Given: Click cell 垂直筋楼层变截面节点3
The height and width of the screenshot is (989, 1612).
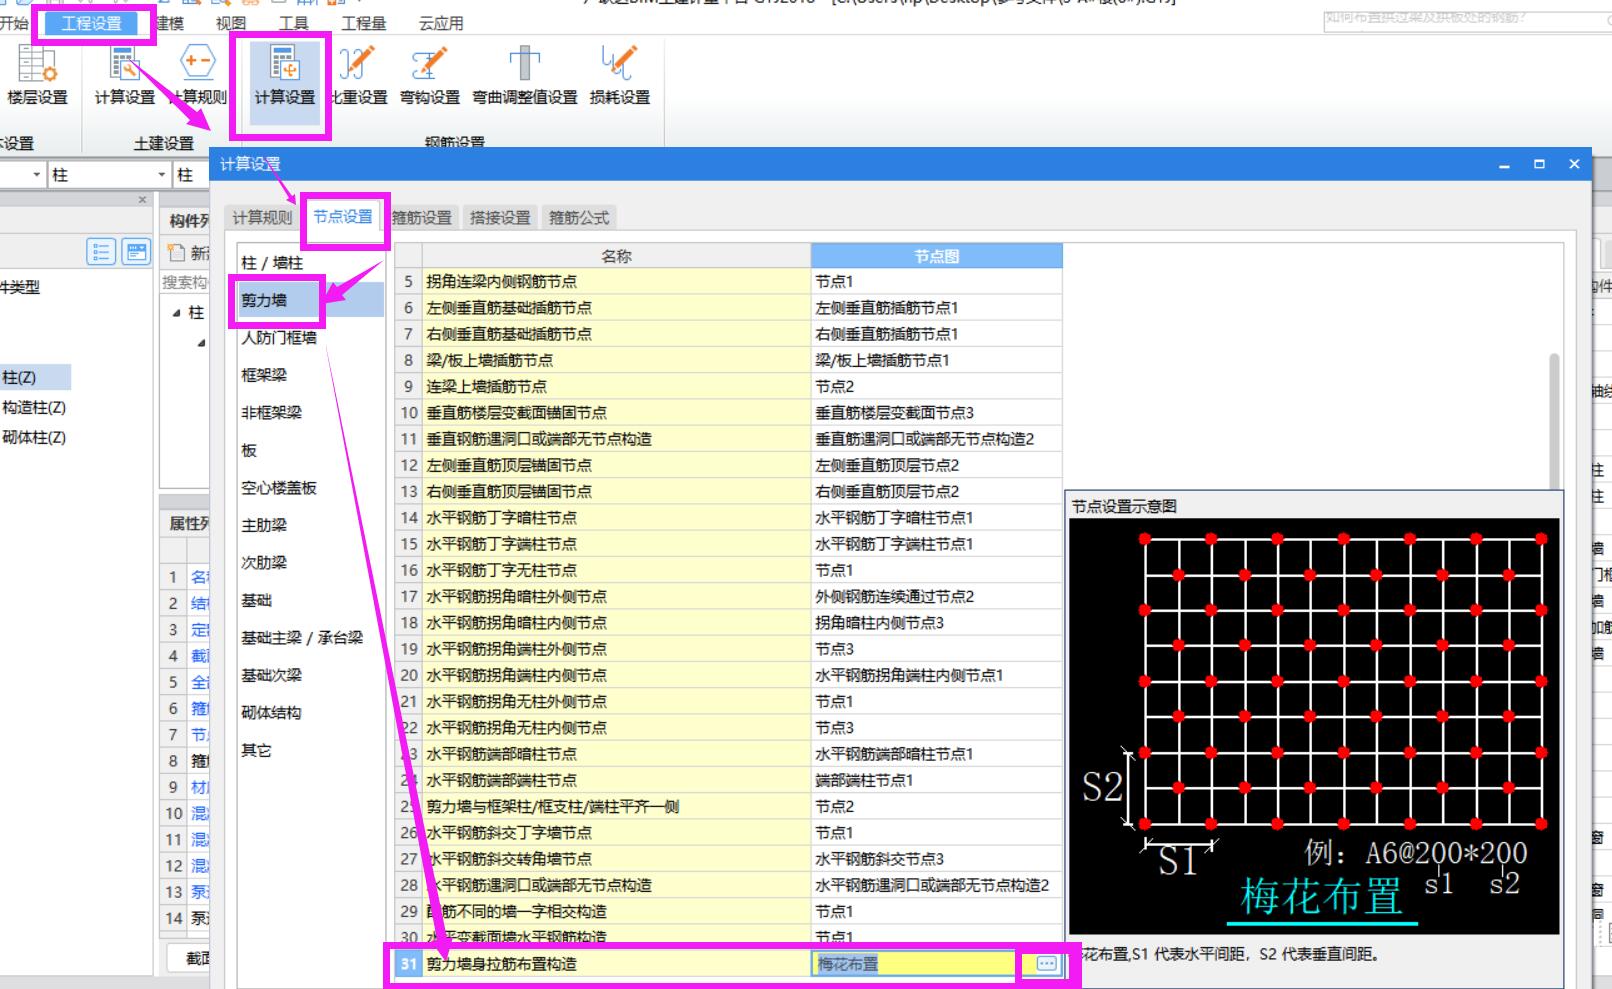Looking at the screenshot, I should click(936, 413).
